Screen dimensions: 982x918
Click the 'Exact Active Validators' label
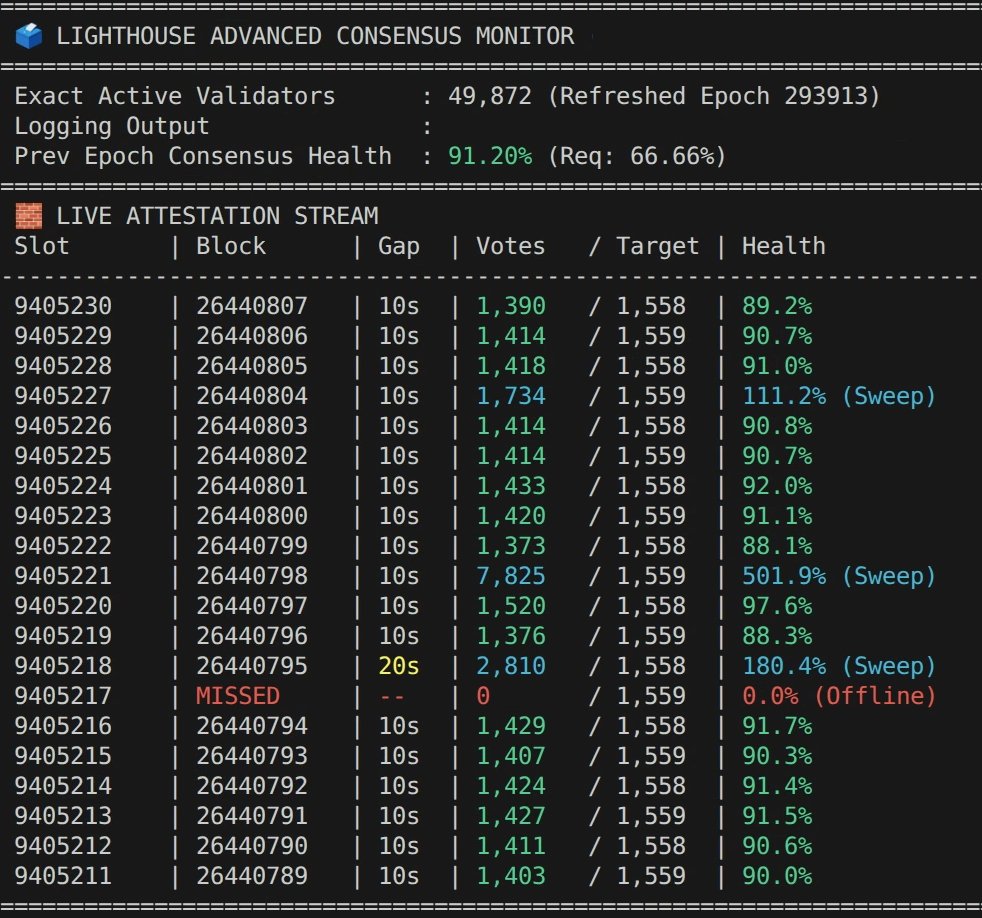(175, 96)
